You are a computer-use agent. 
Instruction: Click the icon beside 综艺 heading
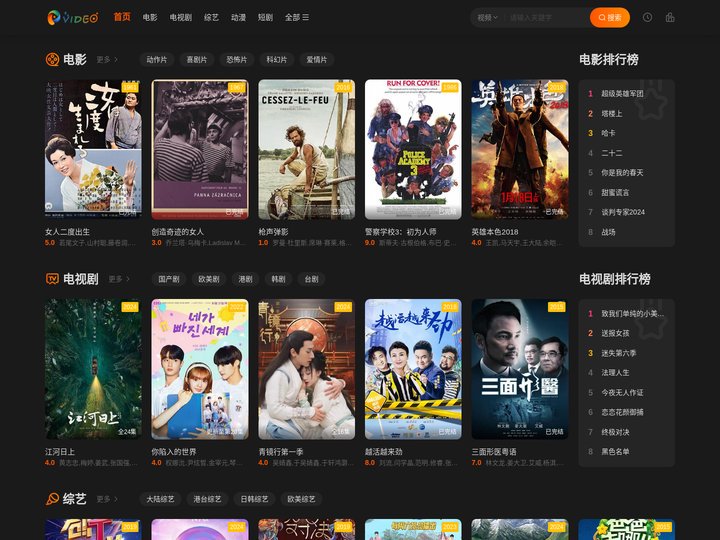[x=52, y=499]
